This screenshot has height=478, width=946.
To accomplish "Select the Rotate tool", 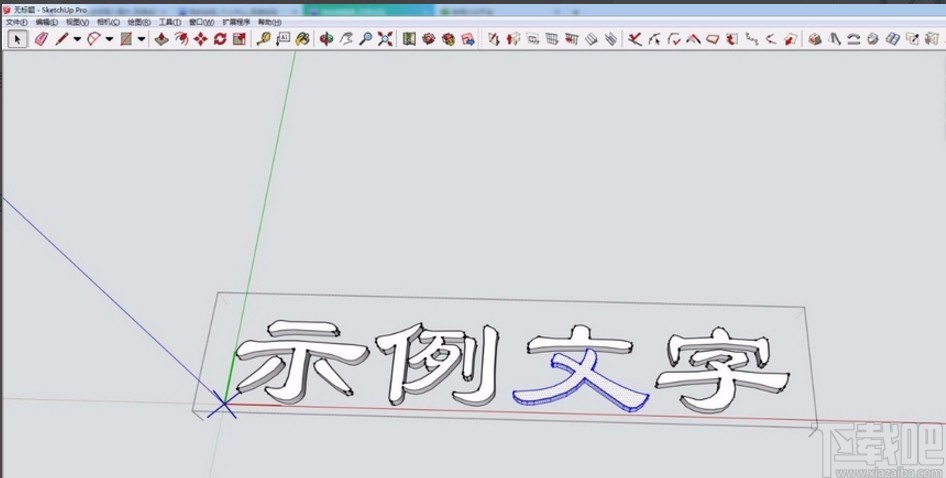I will tap(220, 39).
